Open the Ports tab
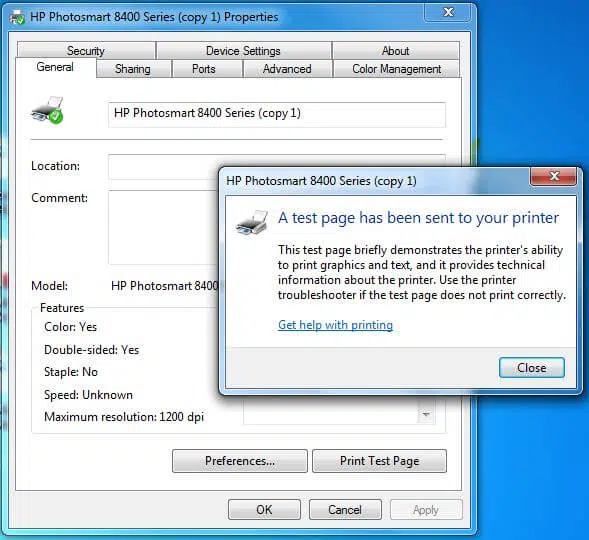The image size is (589, 540). pos(204,69)
